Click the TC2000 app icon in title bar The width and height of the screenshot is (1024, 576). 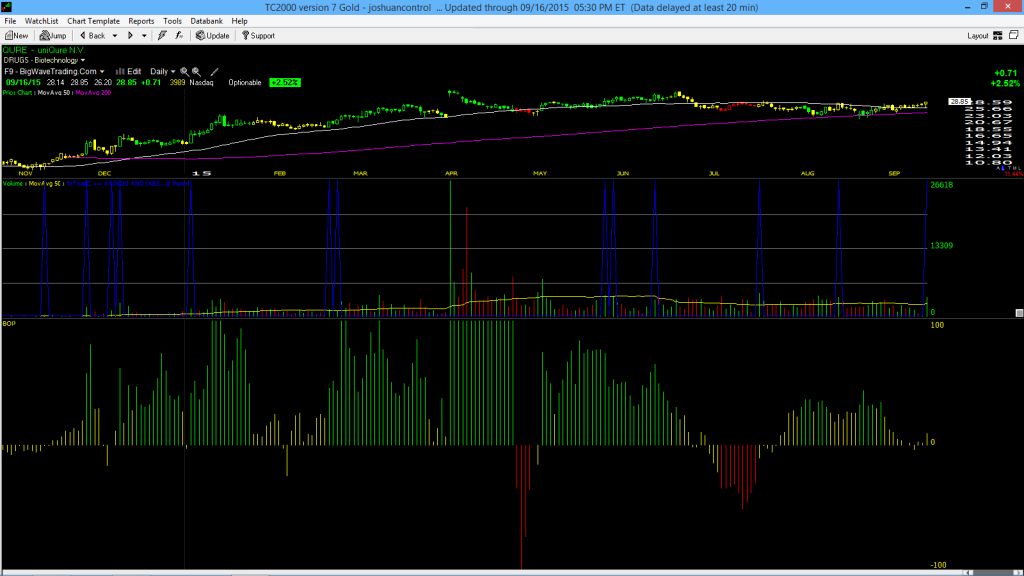[7, 7]
